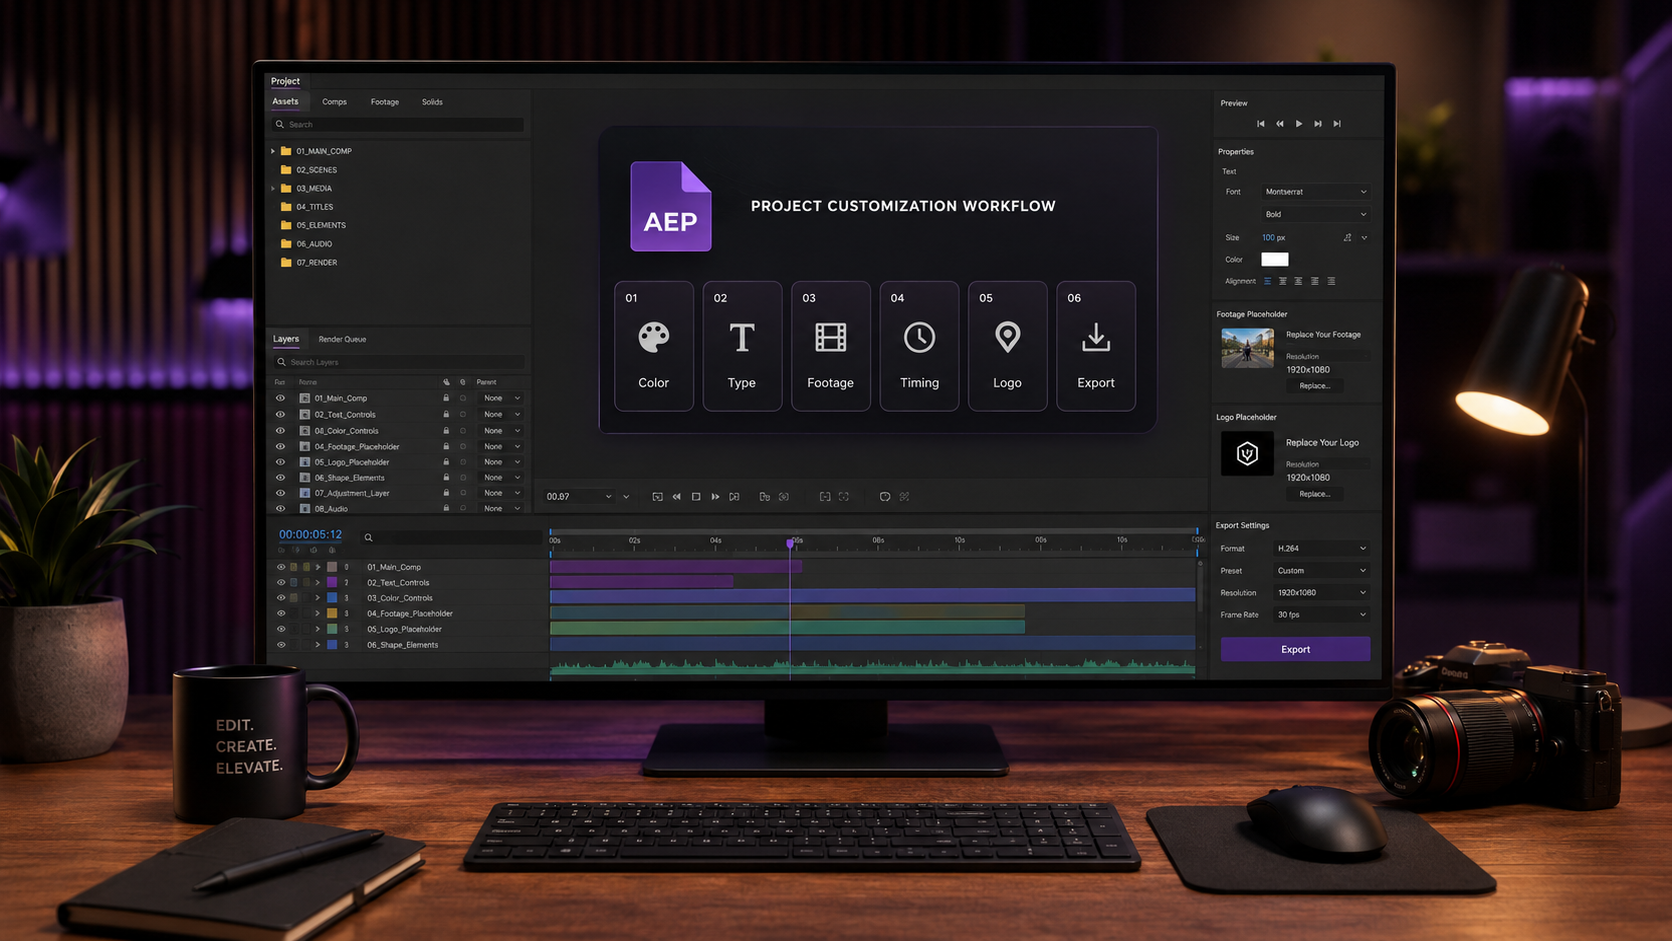
Task: Click Replace under Logo Placeholder
Action: pyautogui.click(x=1315, y=494)
